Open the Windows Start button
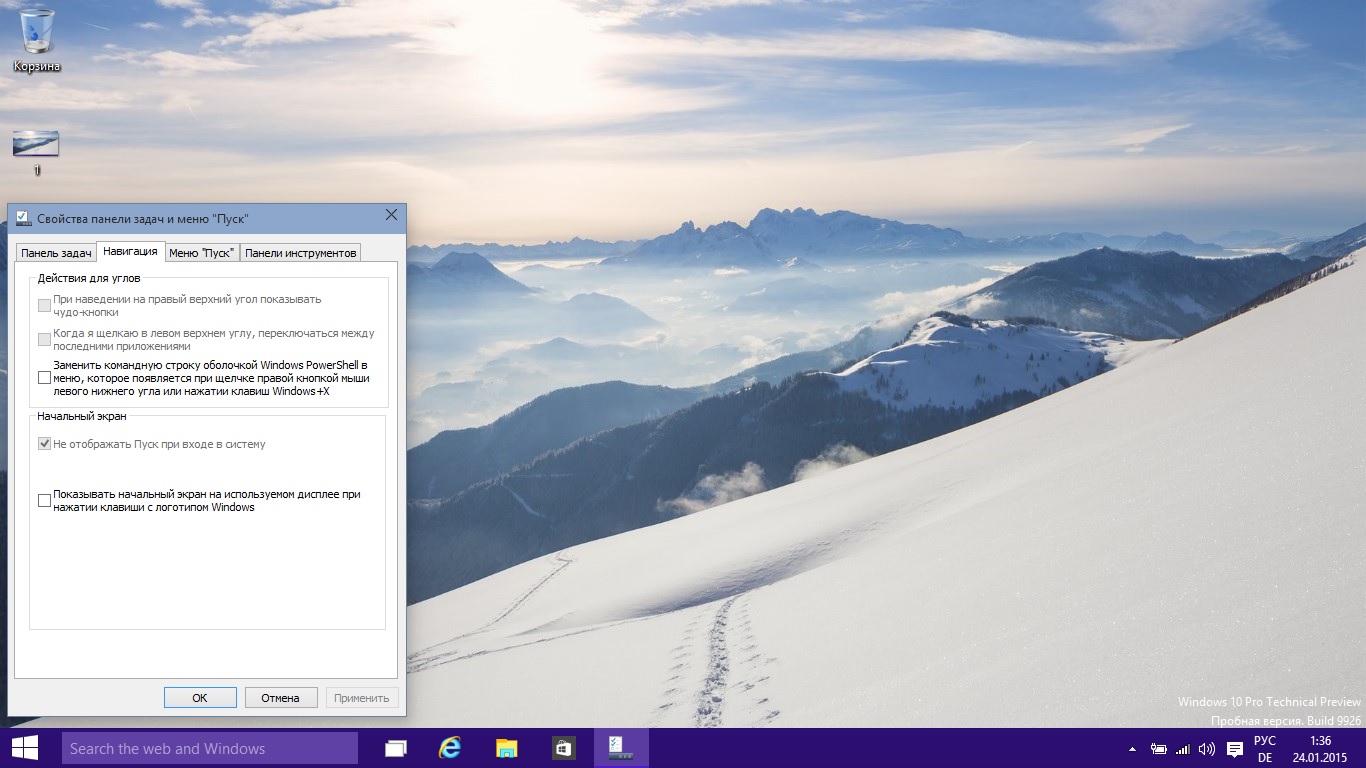Screen dimensions: 1366x768 point(25,748)
